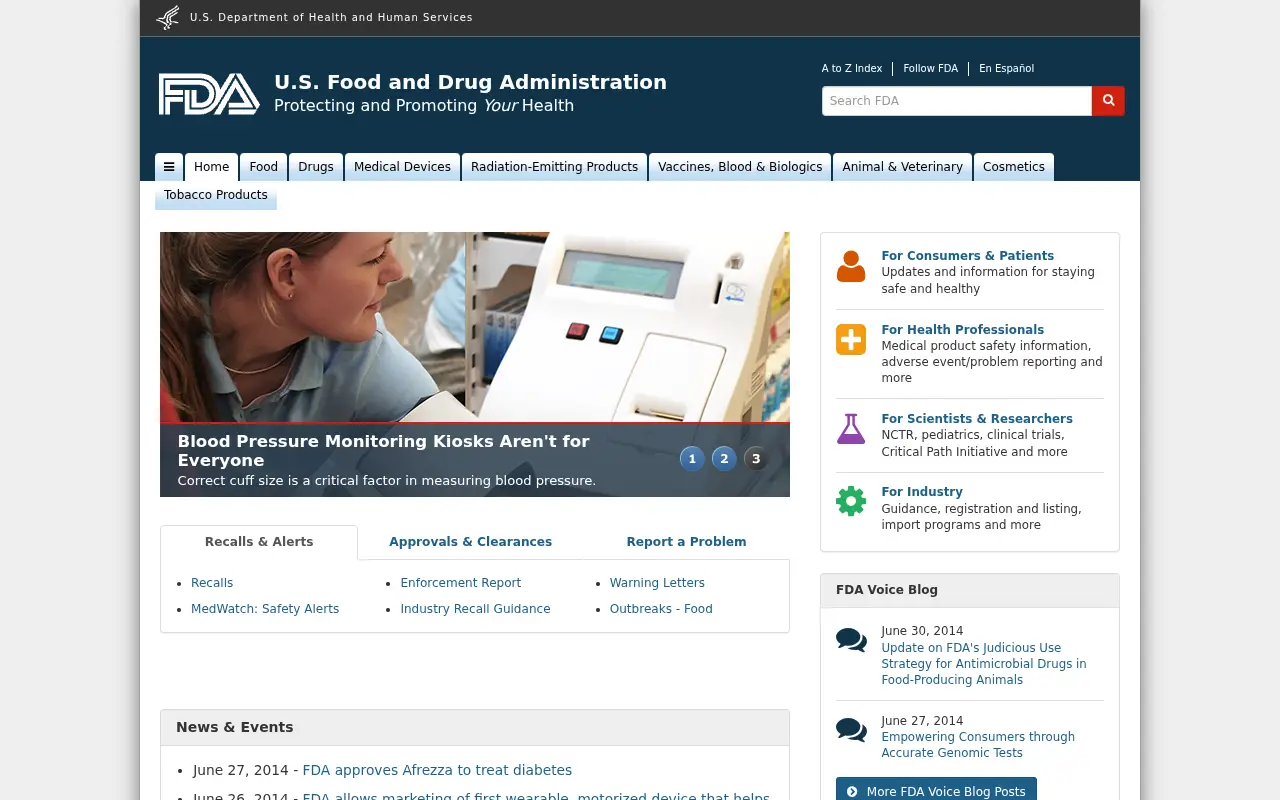
Task: Click the For Industry gear icon
Action: pyautogui.click(x=851, y=501)
